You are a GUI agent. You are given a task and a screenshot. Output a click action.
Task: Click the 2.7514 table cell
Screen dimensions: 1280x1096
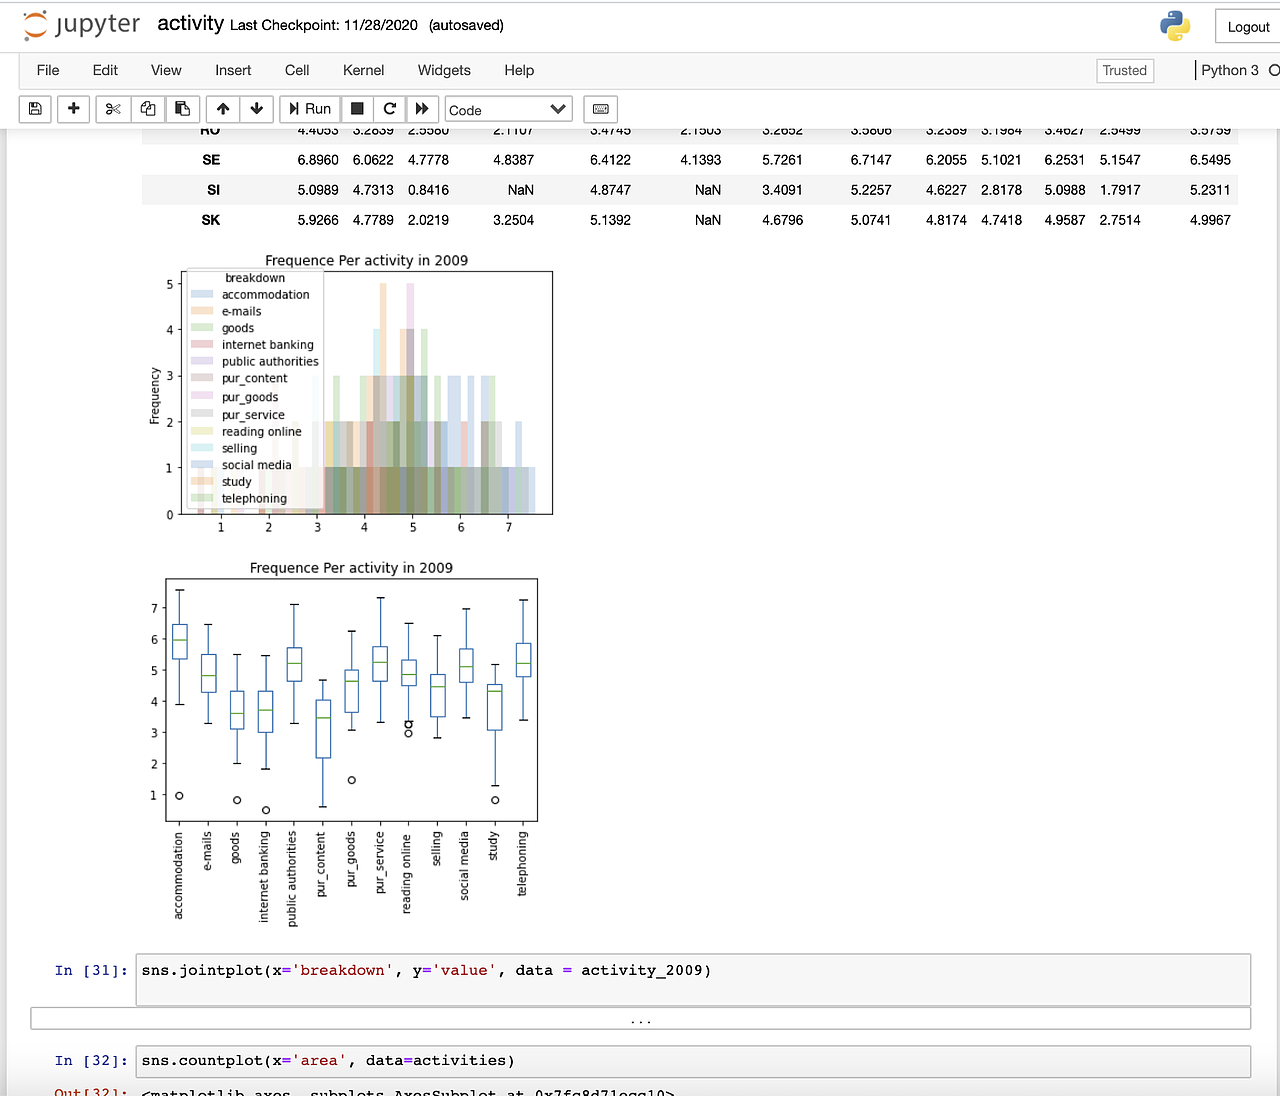1120,220
